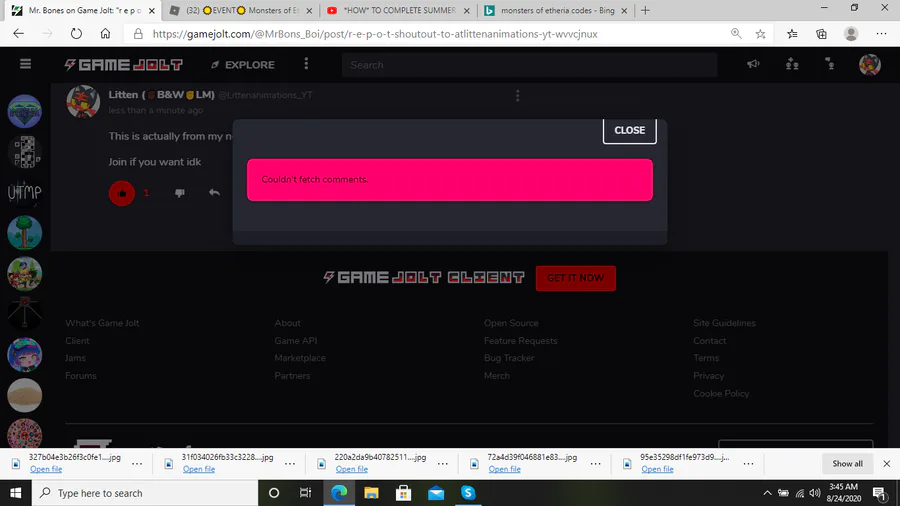Open the Game API footer link
Image resolution: width=900 pixels, height=506 pixels.
coord(296,341)
